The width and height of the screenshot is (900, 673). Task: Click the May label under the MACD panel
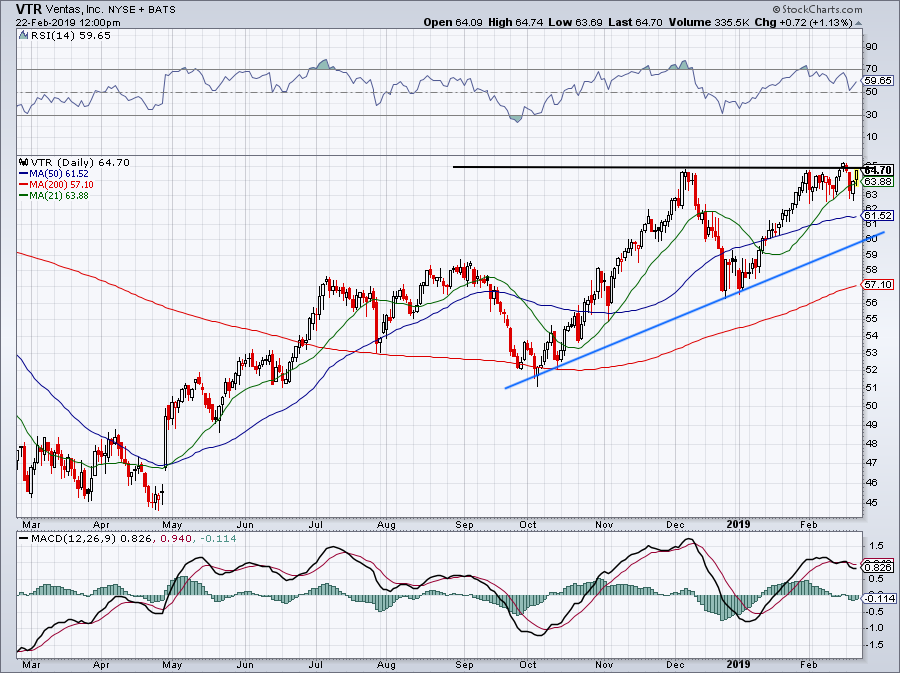[172, 665]
